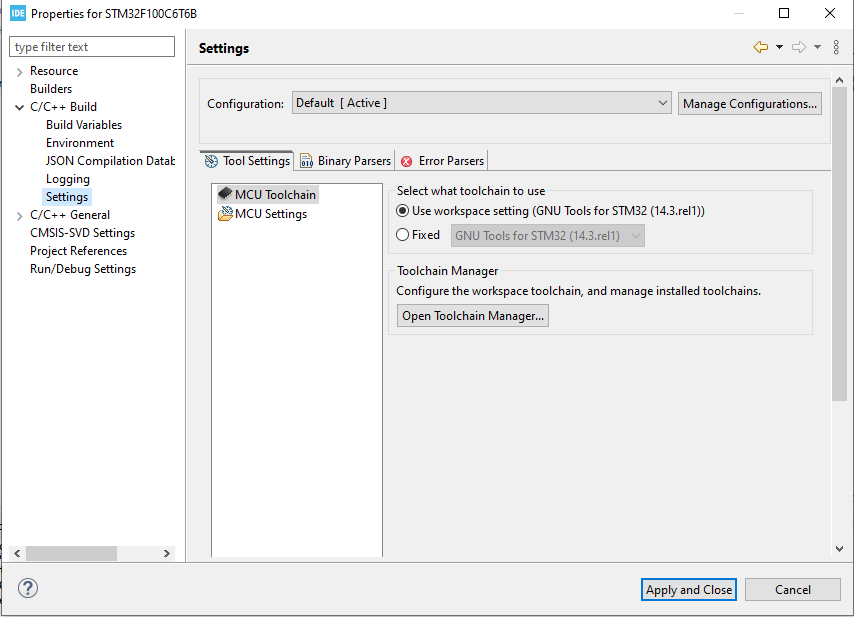Select Environment tree item
854x617 pixels.
(x=80, y=143)
